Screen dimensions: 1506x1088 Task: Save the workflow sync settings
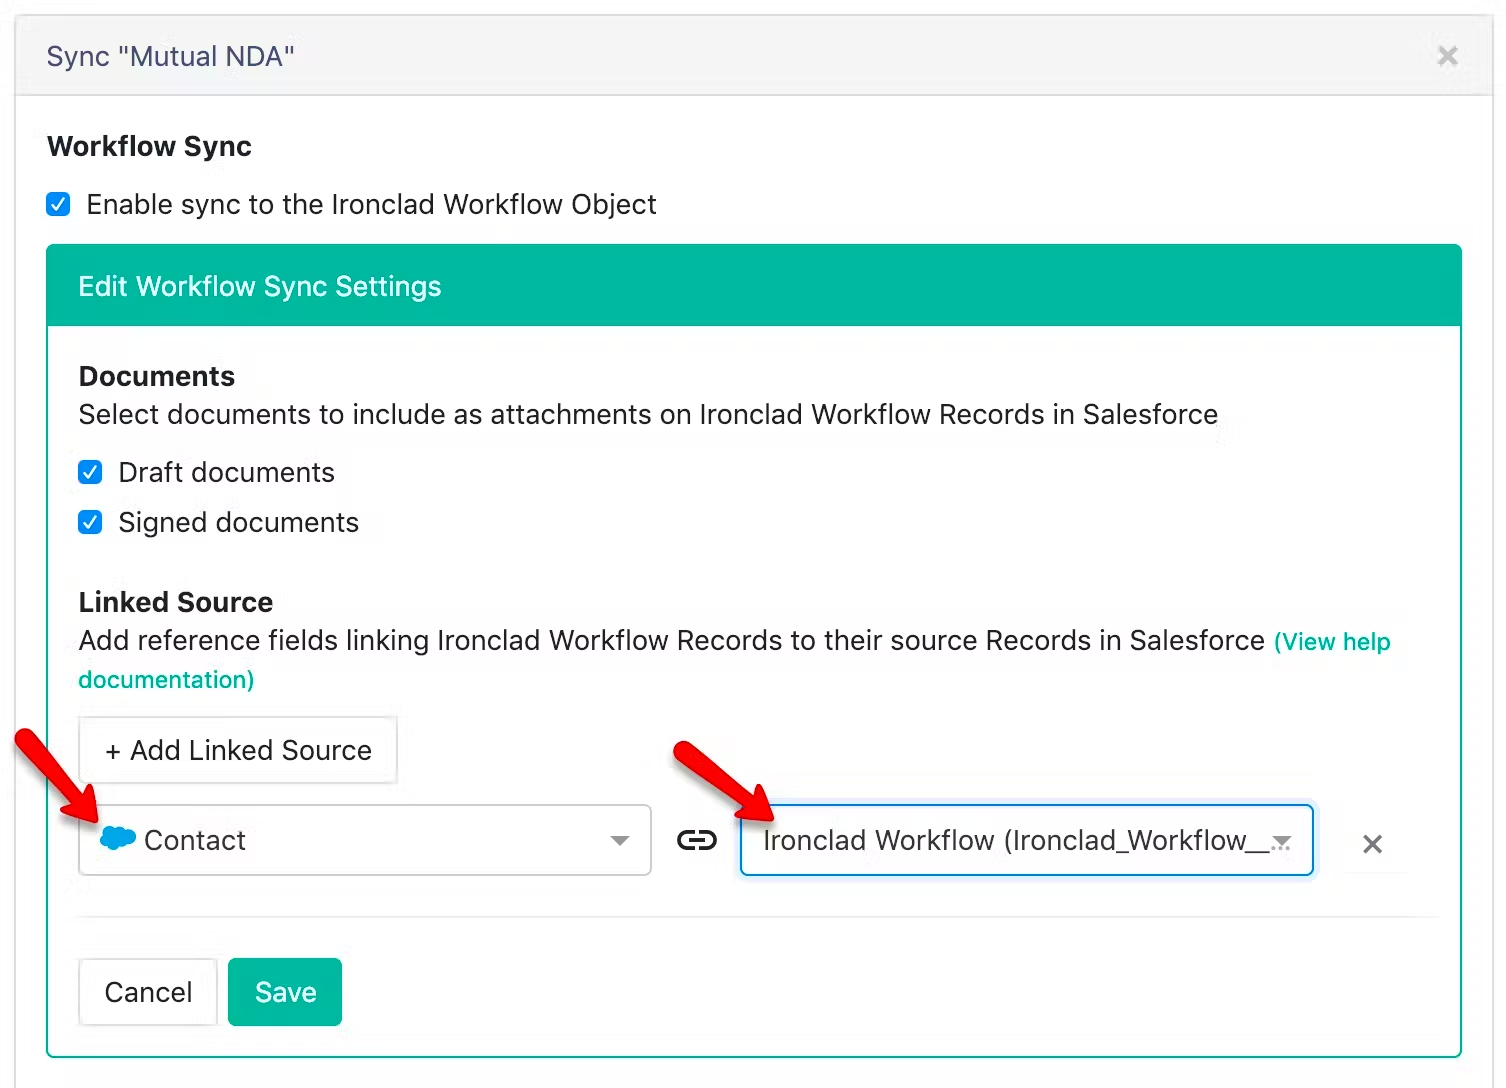click(285, 992)
